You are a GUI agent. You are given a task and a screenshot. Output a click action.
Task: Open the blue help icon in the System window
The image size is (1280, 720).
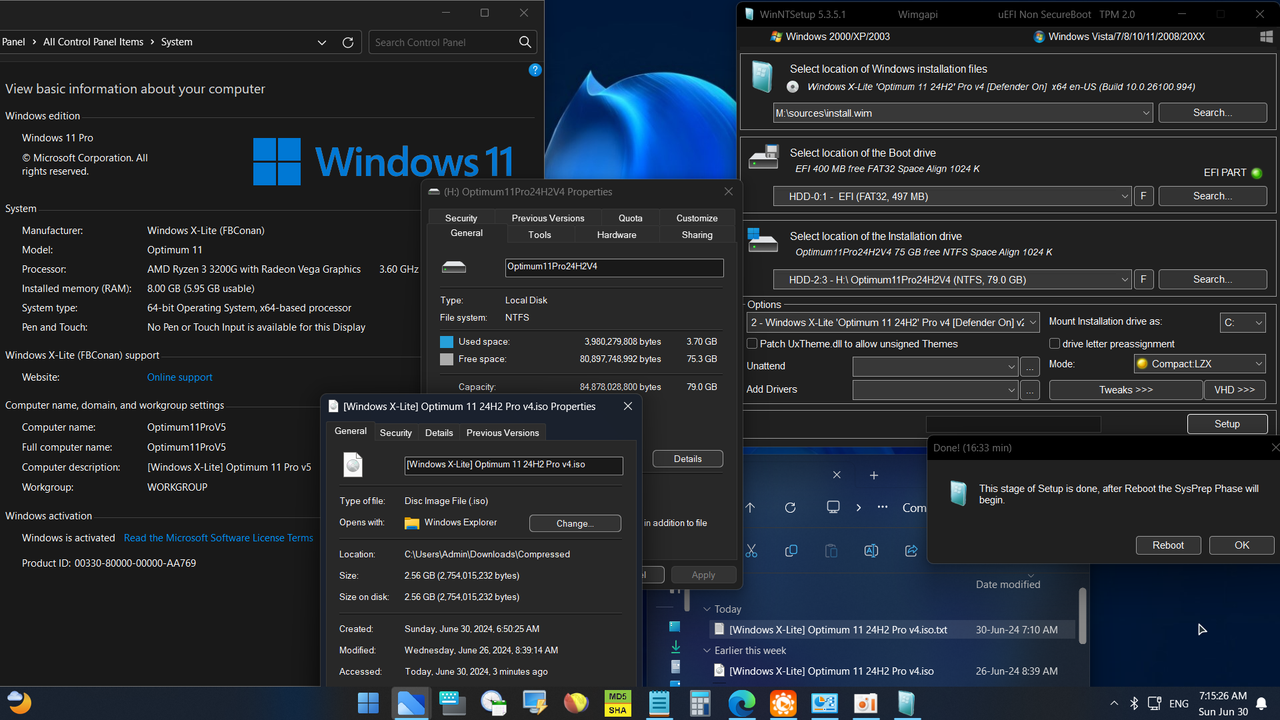pyautogui.click(x=534, y=70)
